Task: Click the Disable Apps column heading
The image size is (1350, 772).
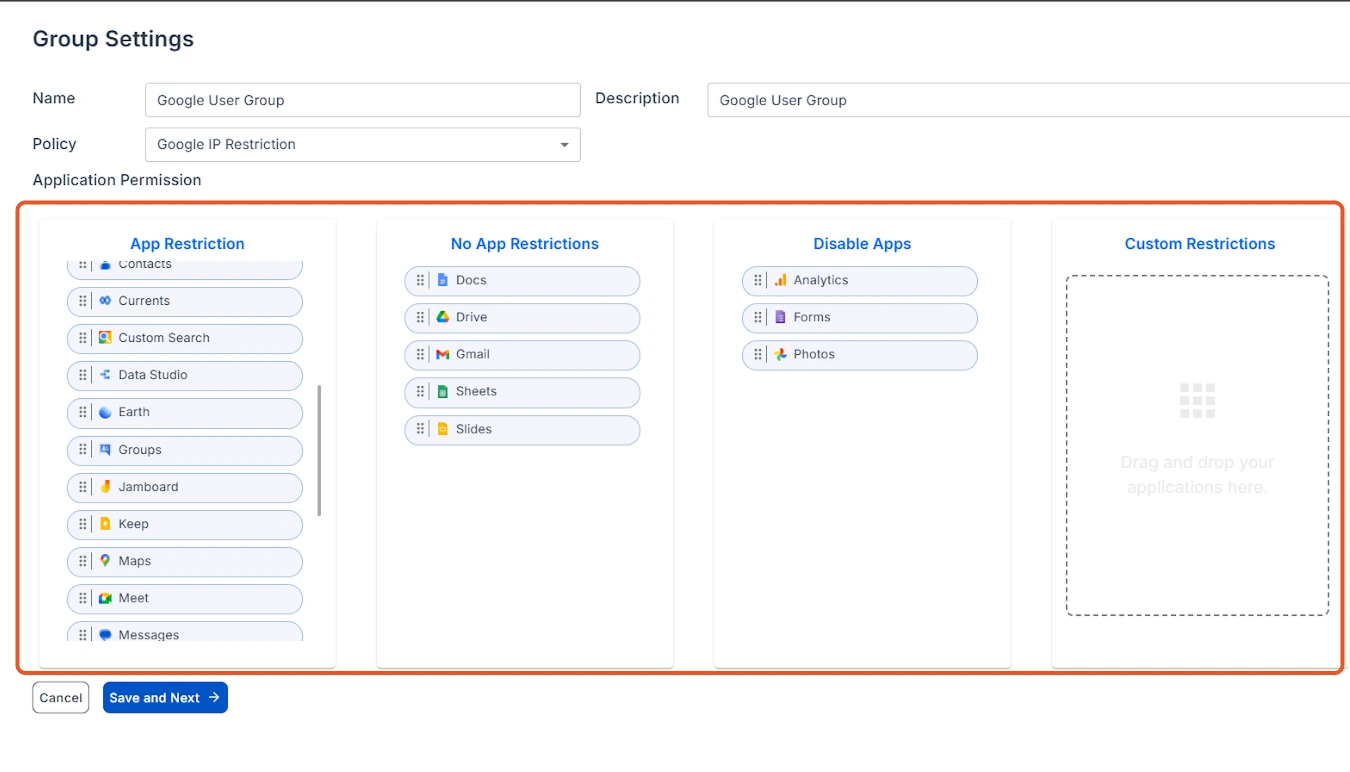Action: pos(862,244)
